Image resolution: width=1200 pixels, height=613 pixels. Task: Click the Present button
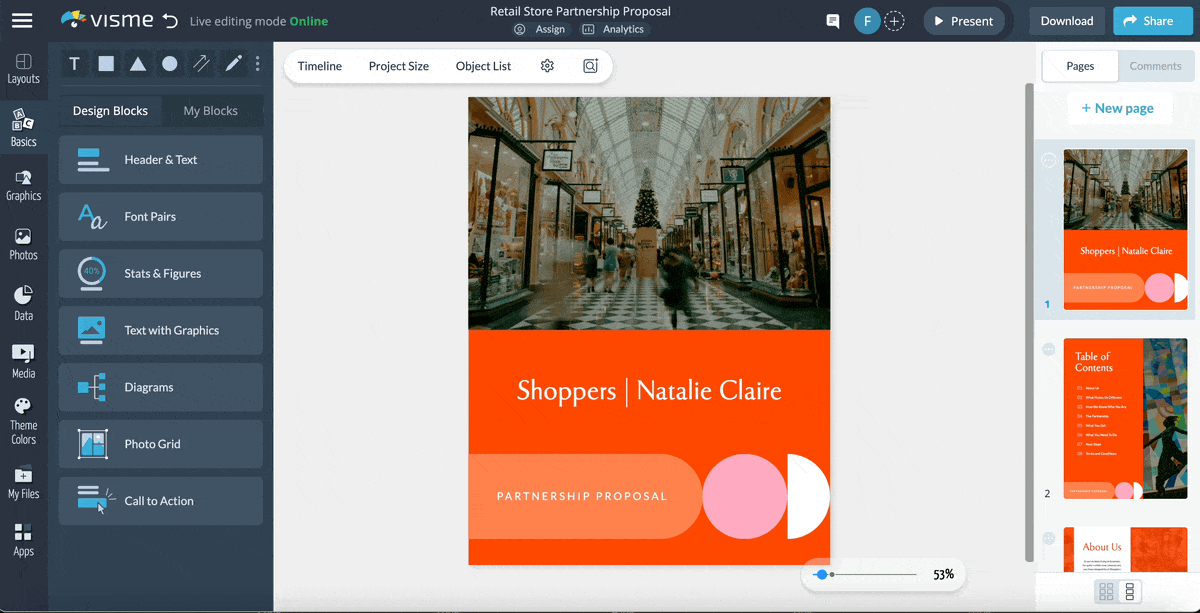[963, 20]
